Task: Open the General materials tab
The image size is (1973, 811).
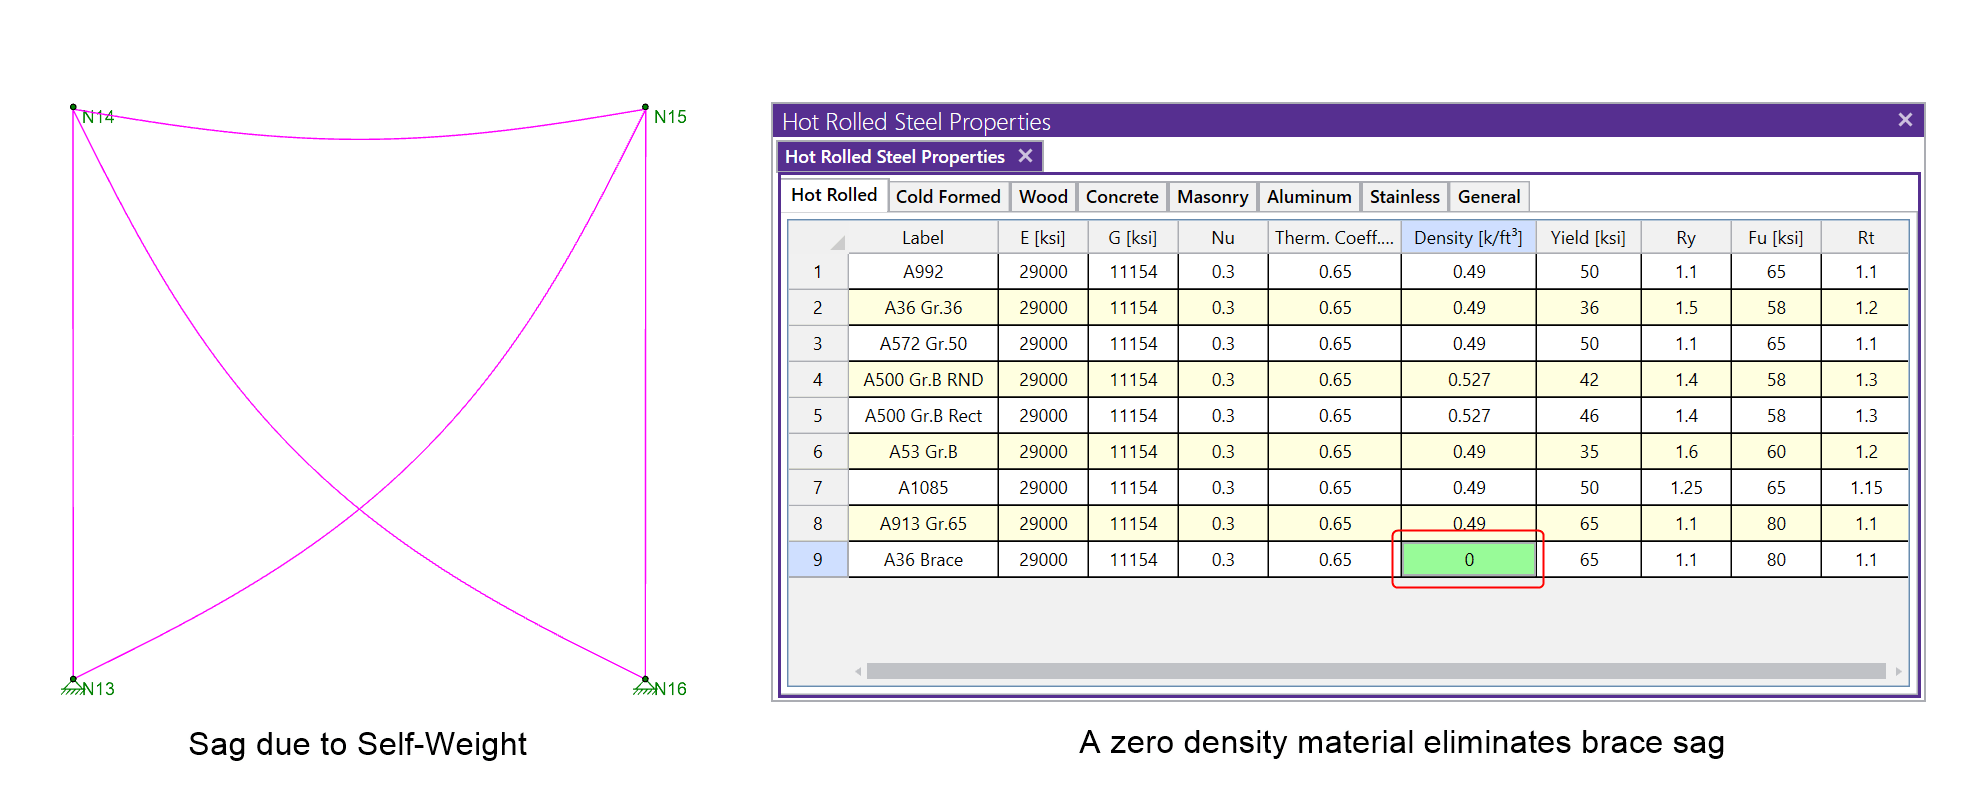Action: 1488,197
